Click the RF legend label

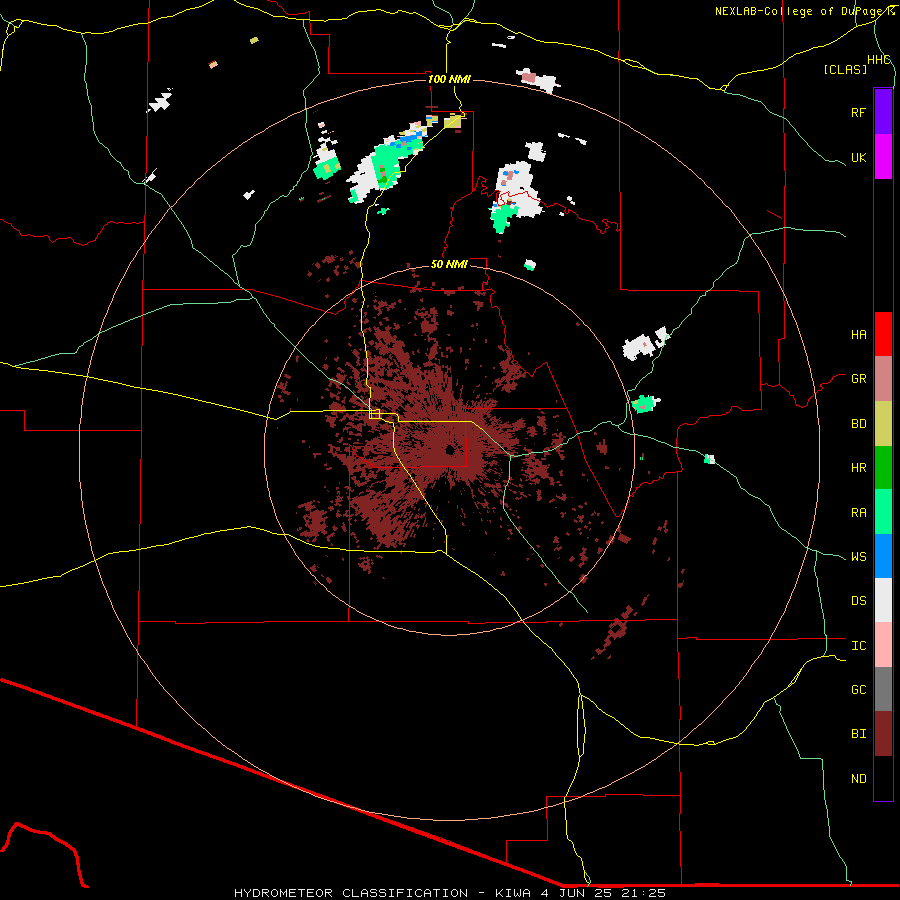click(x=858, y=112)
